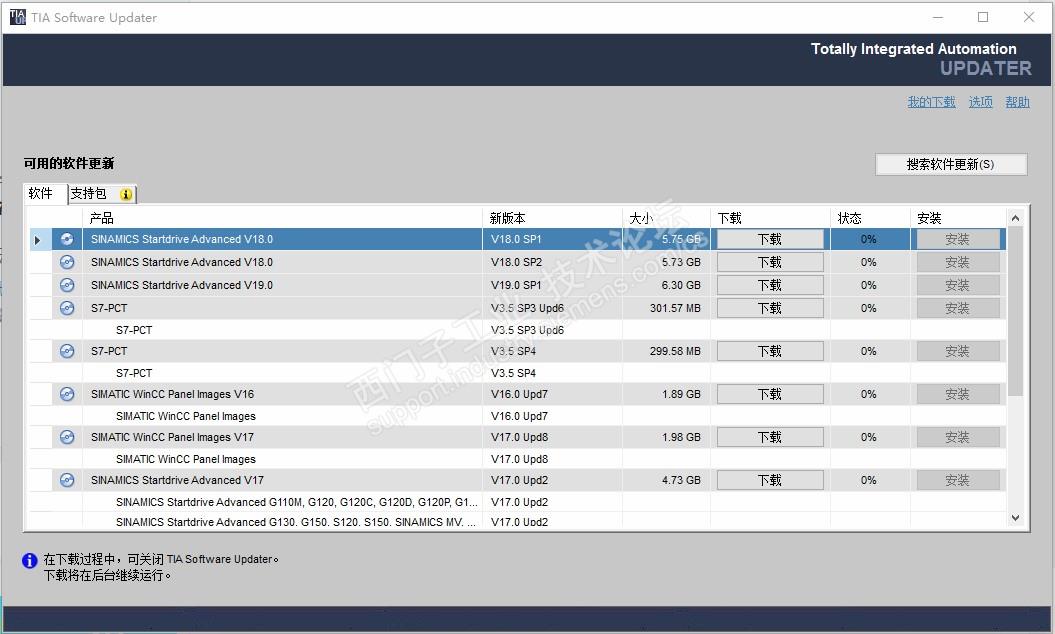Click 安装 for Startdrive Advanced V18.0 SP2
Image resolution: width=1055 pixels, height=634 pixels.
[957, 262]
